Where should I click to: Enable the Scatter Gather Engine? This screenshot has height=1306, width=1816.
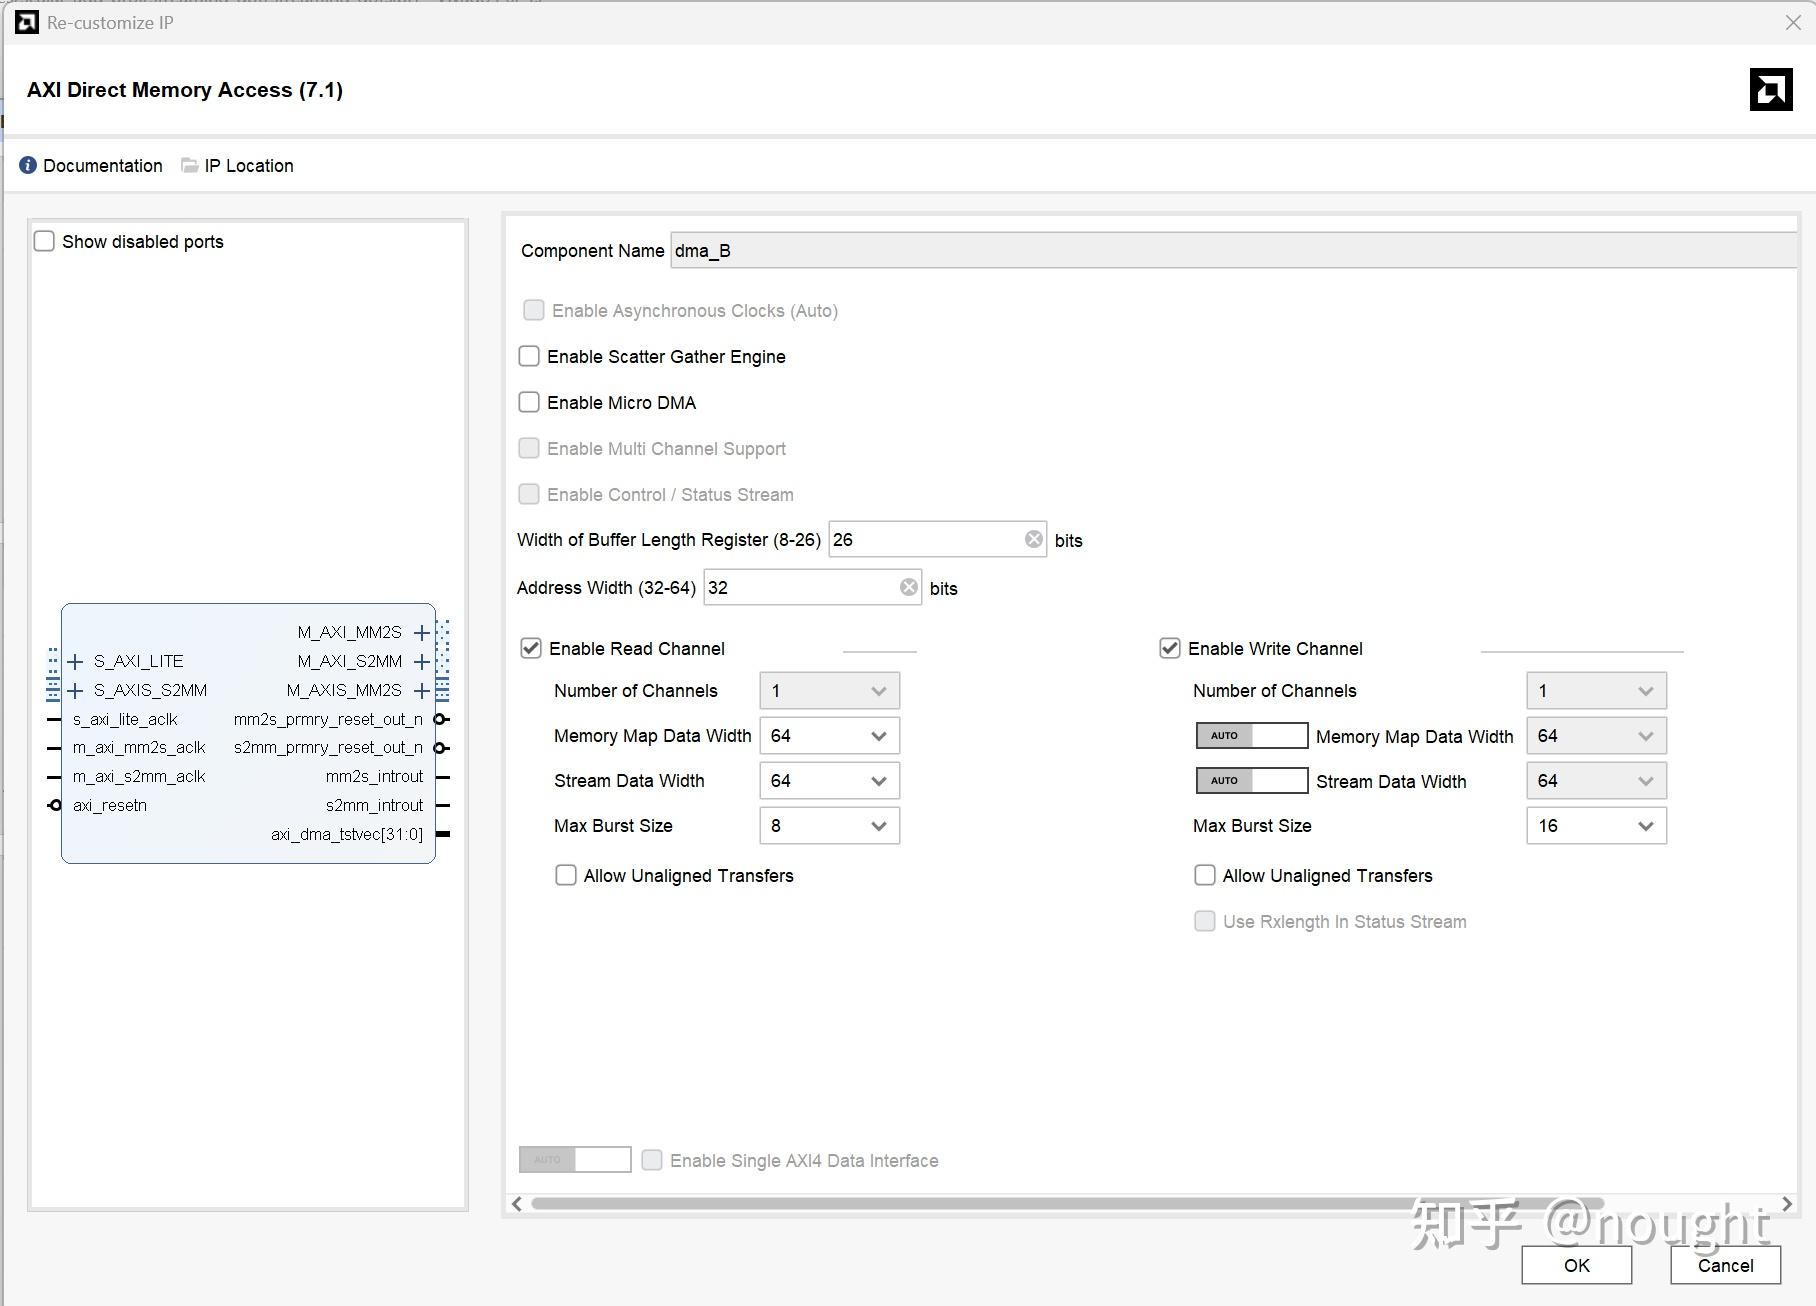click(529, 356)
